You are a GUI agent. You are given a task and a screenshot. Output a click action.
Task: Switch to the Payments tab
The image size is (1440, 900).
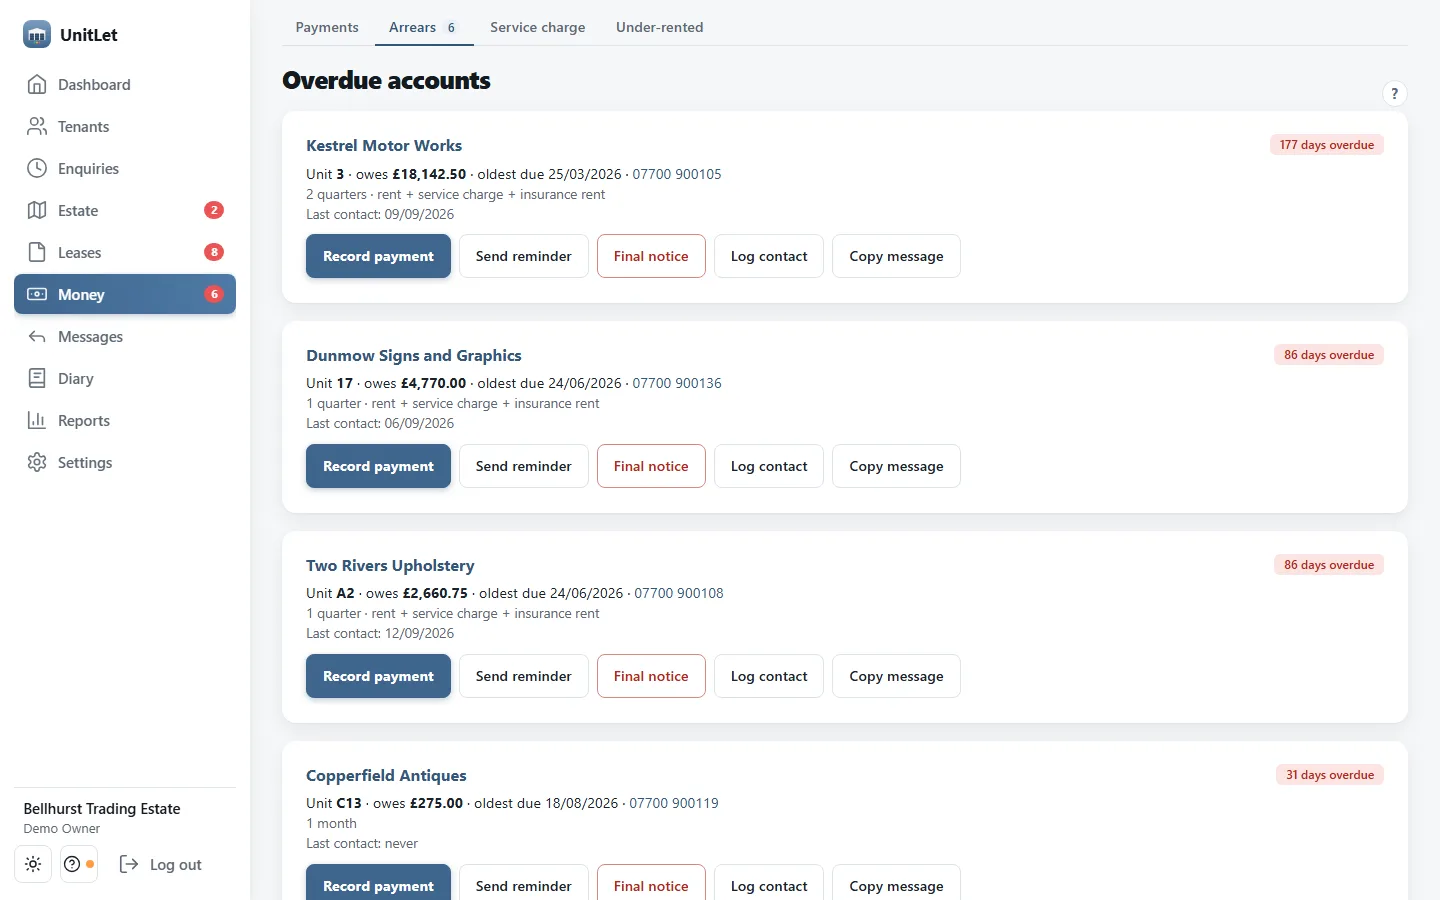pyautogui.click(x=327, y=27)
